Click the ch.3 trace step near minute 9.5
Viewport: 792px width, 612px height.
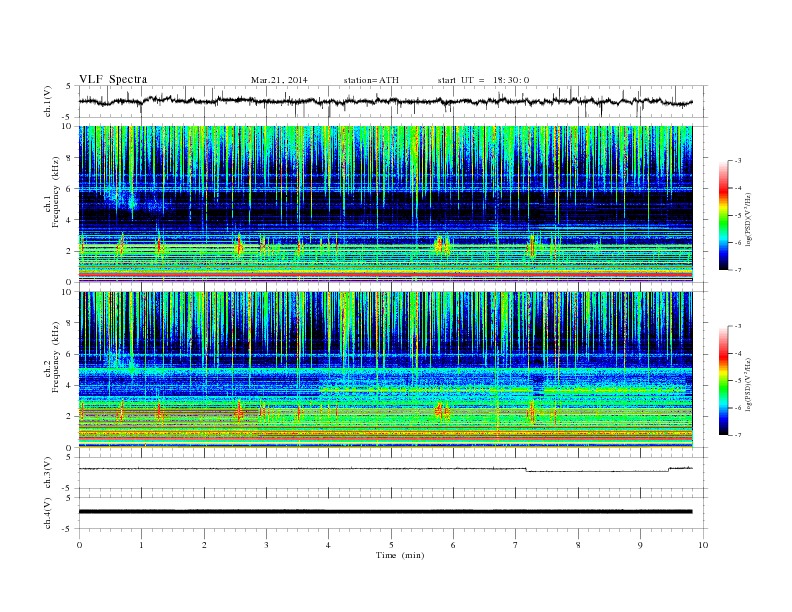(x=669, y=470)
